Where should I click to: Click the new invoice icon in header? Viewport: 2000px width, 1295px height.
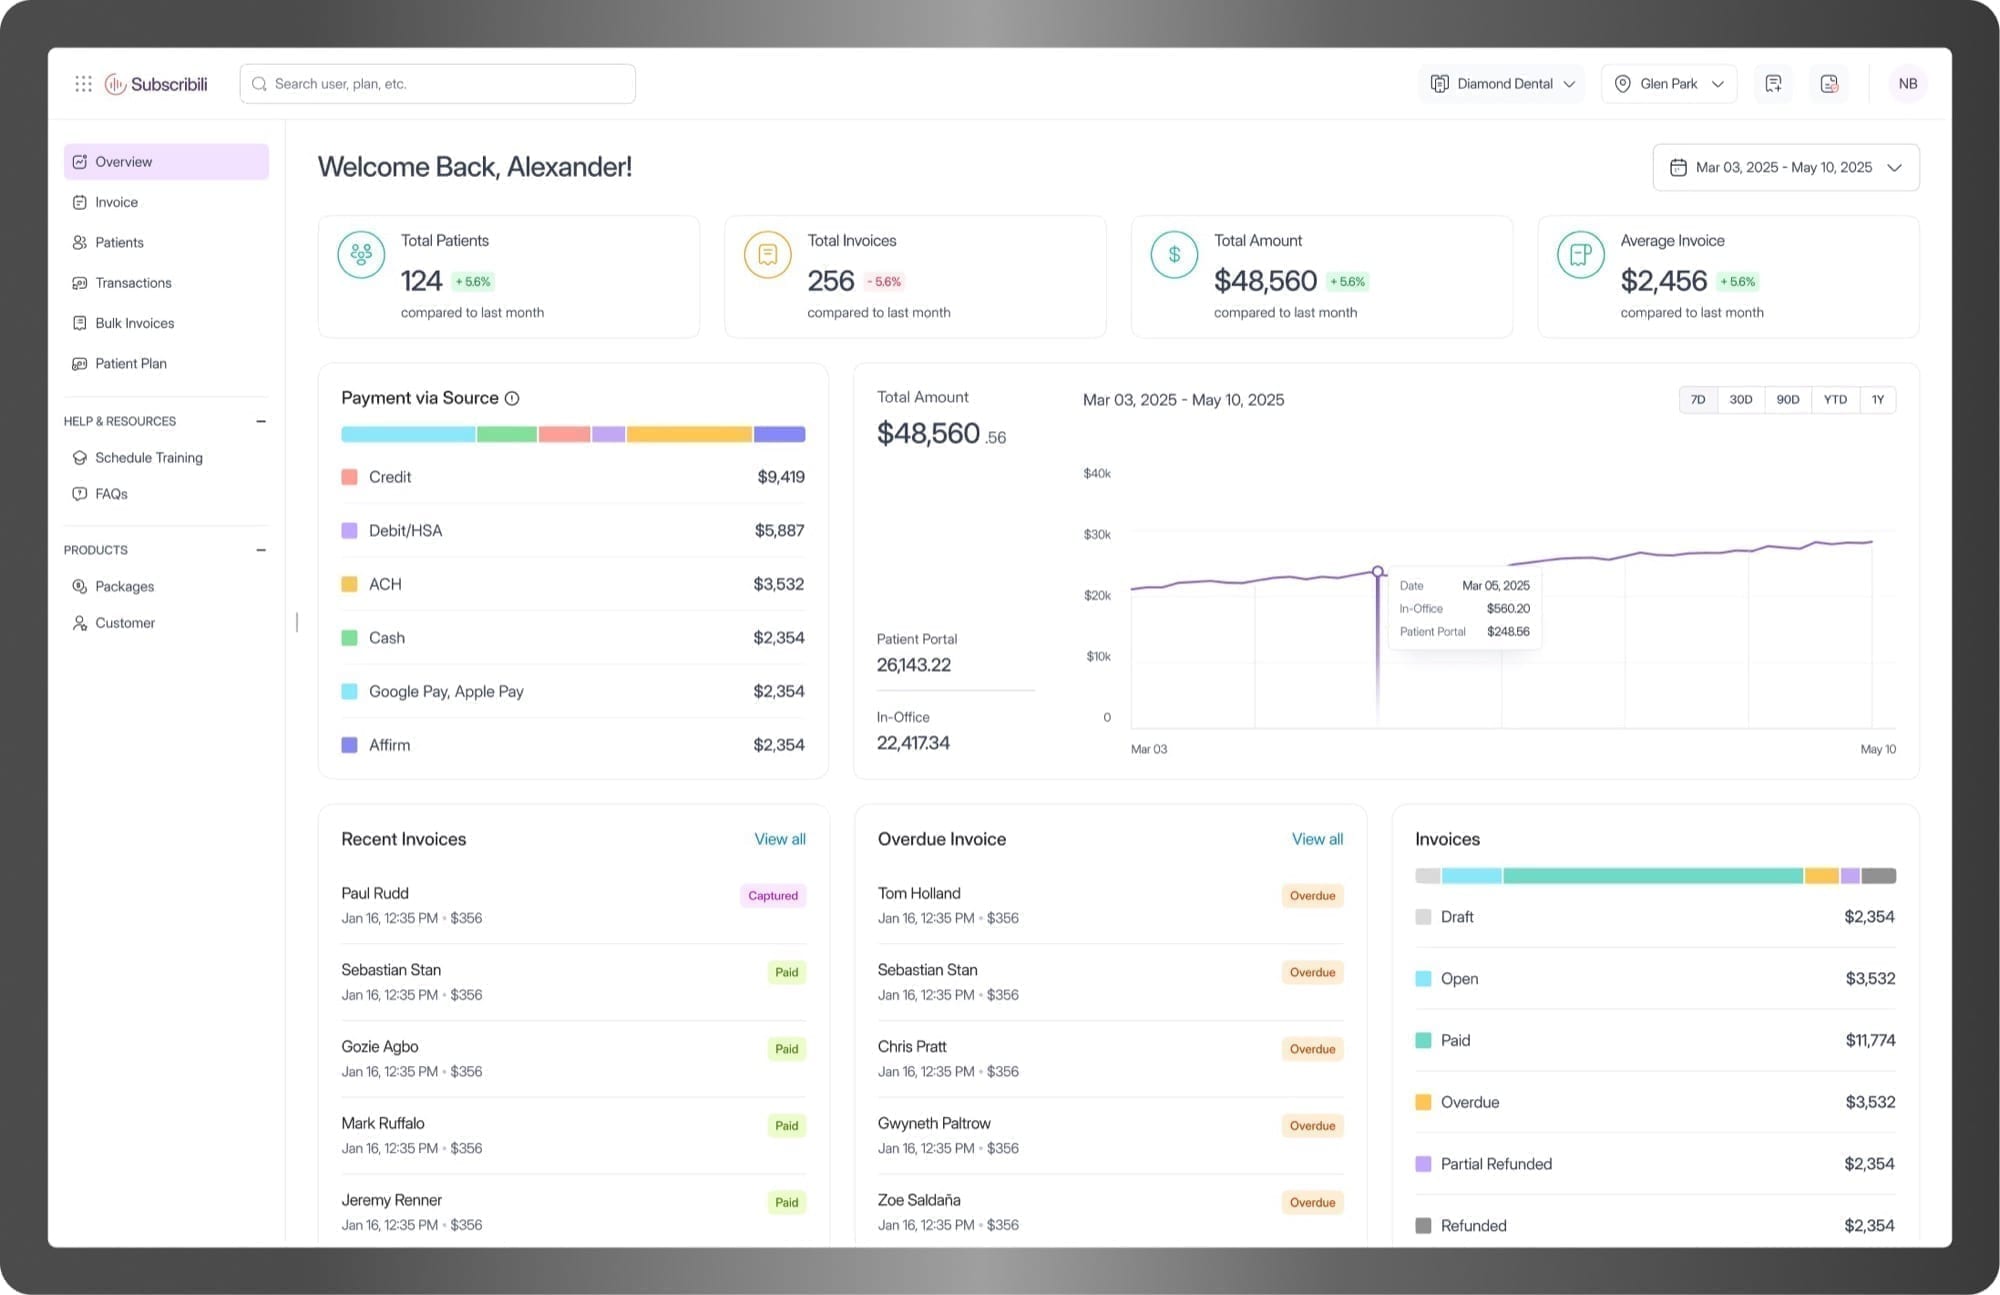click(x=1773, y=84)
